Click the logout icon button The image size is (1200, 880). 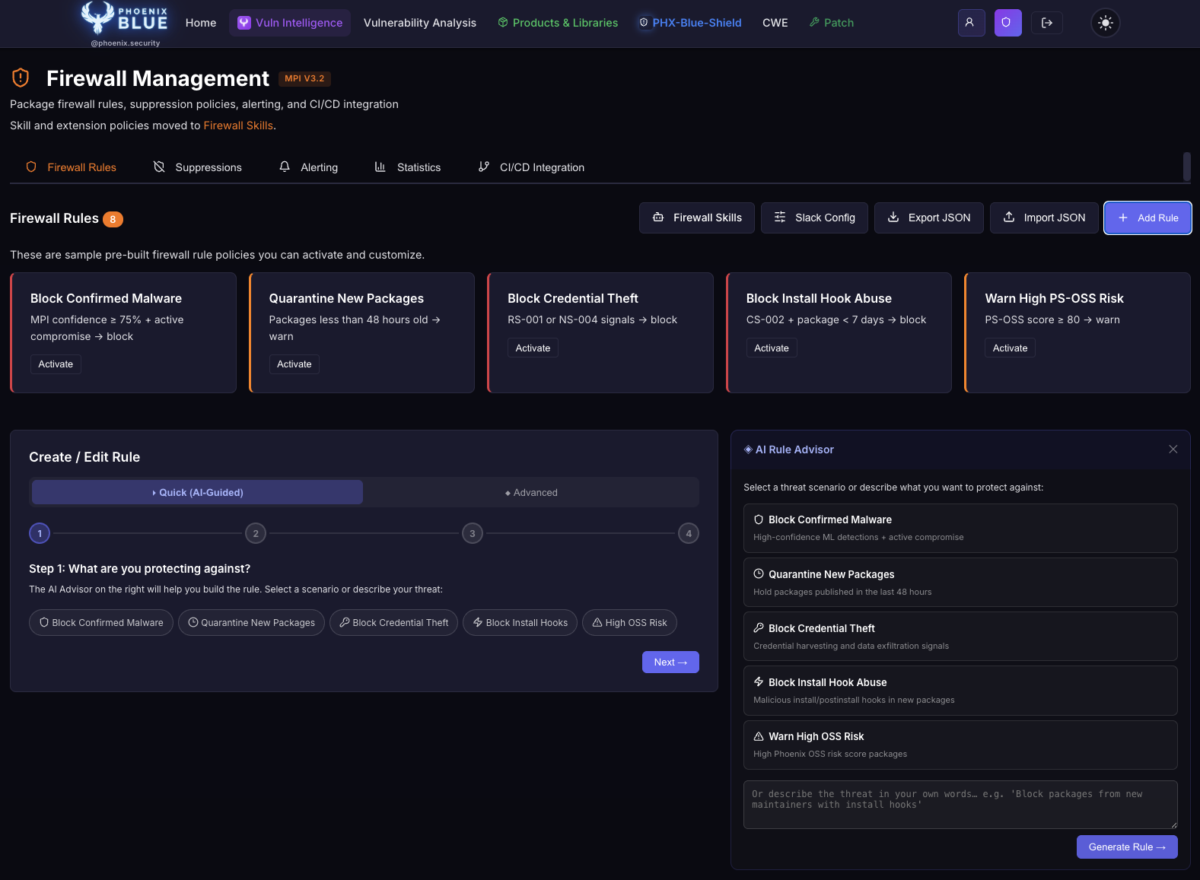[1047, 23]
